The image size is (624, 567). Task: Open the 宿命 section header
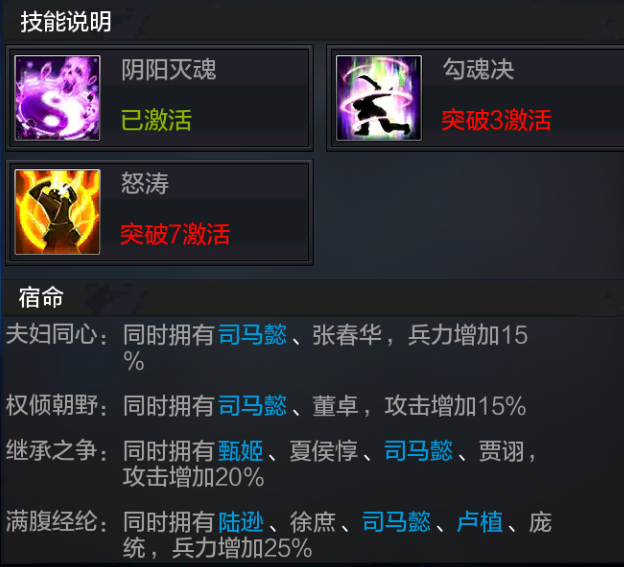click(41, 298)
